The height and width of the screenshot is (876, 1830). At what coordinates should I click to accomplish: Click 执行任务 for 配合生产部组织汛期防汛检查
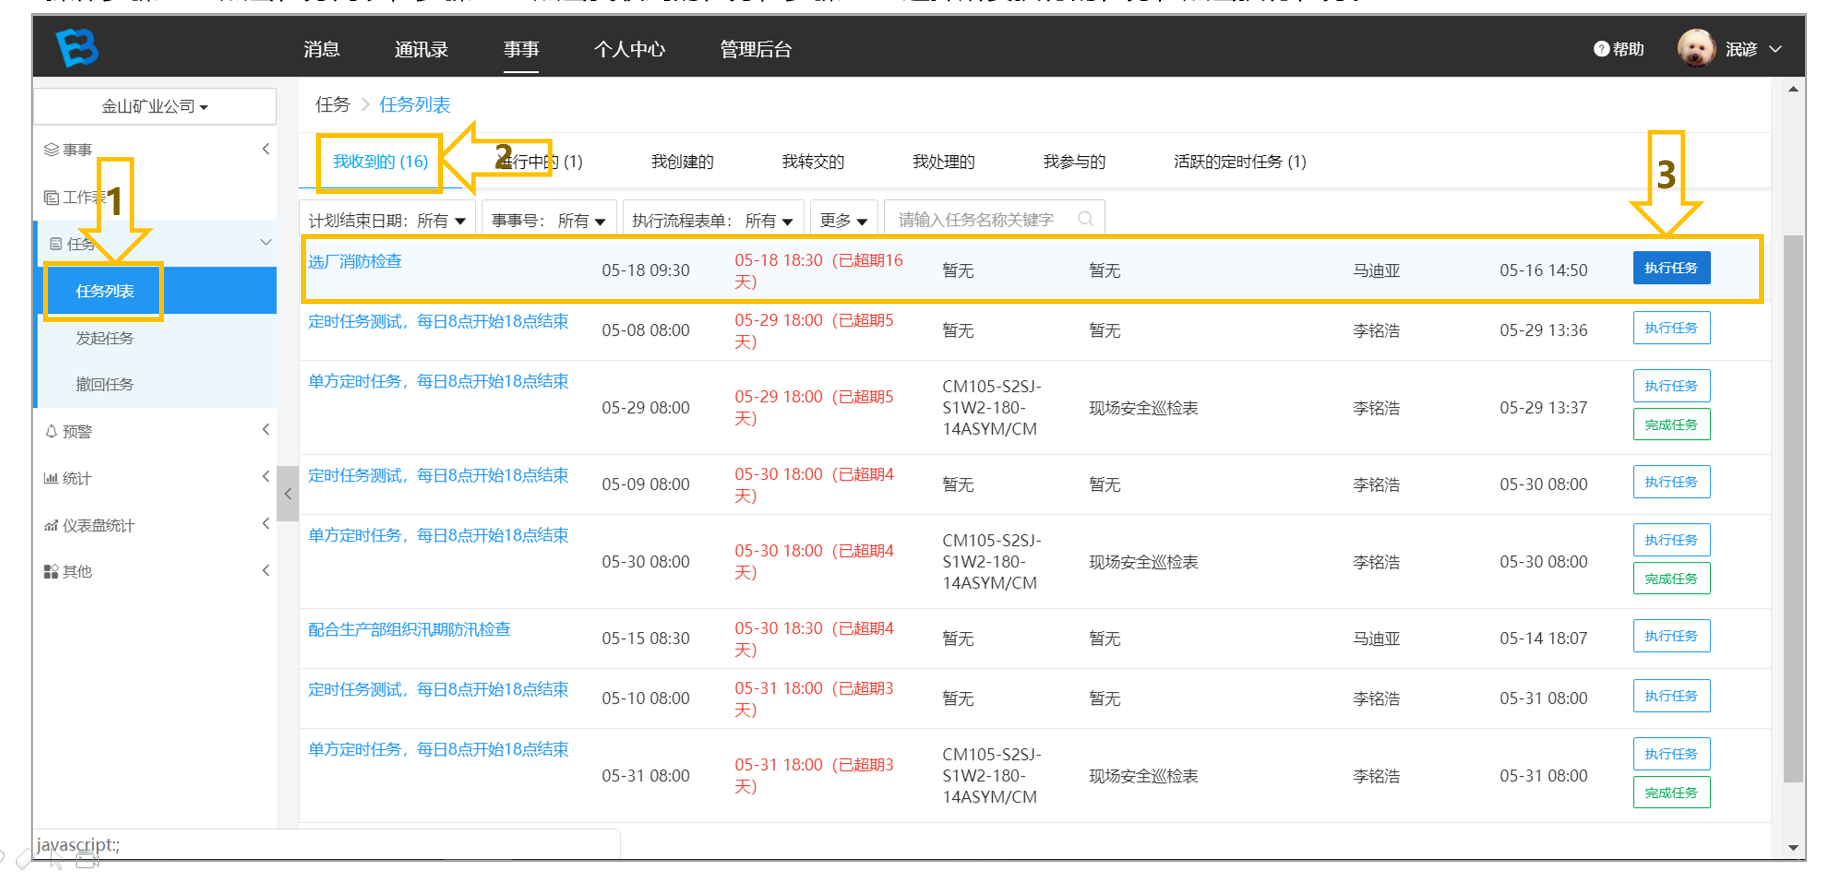click(1671, 636)
